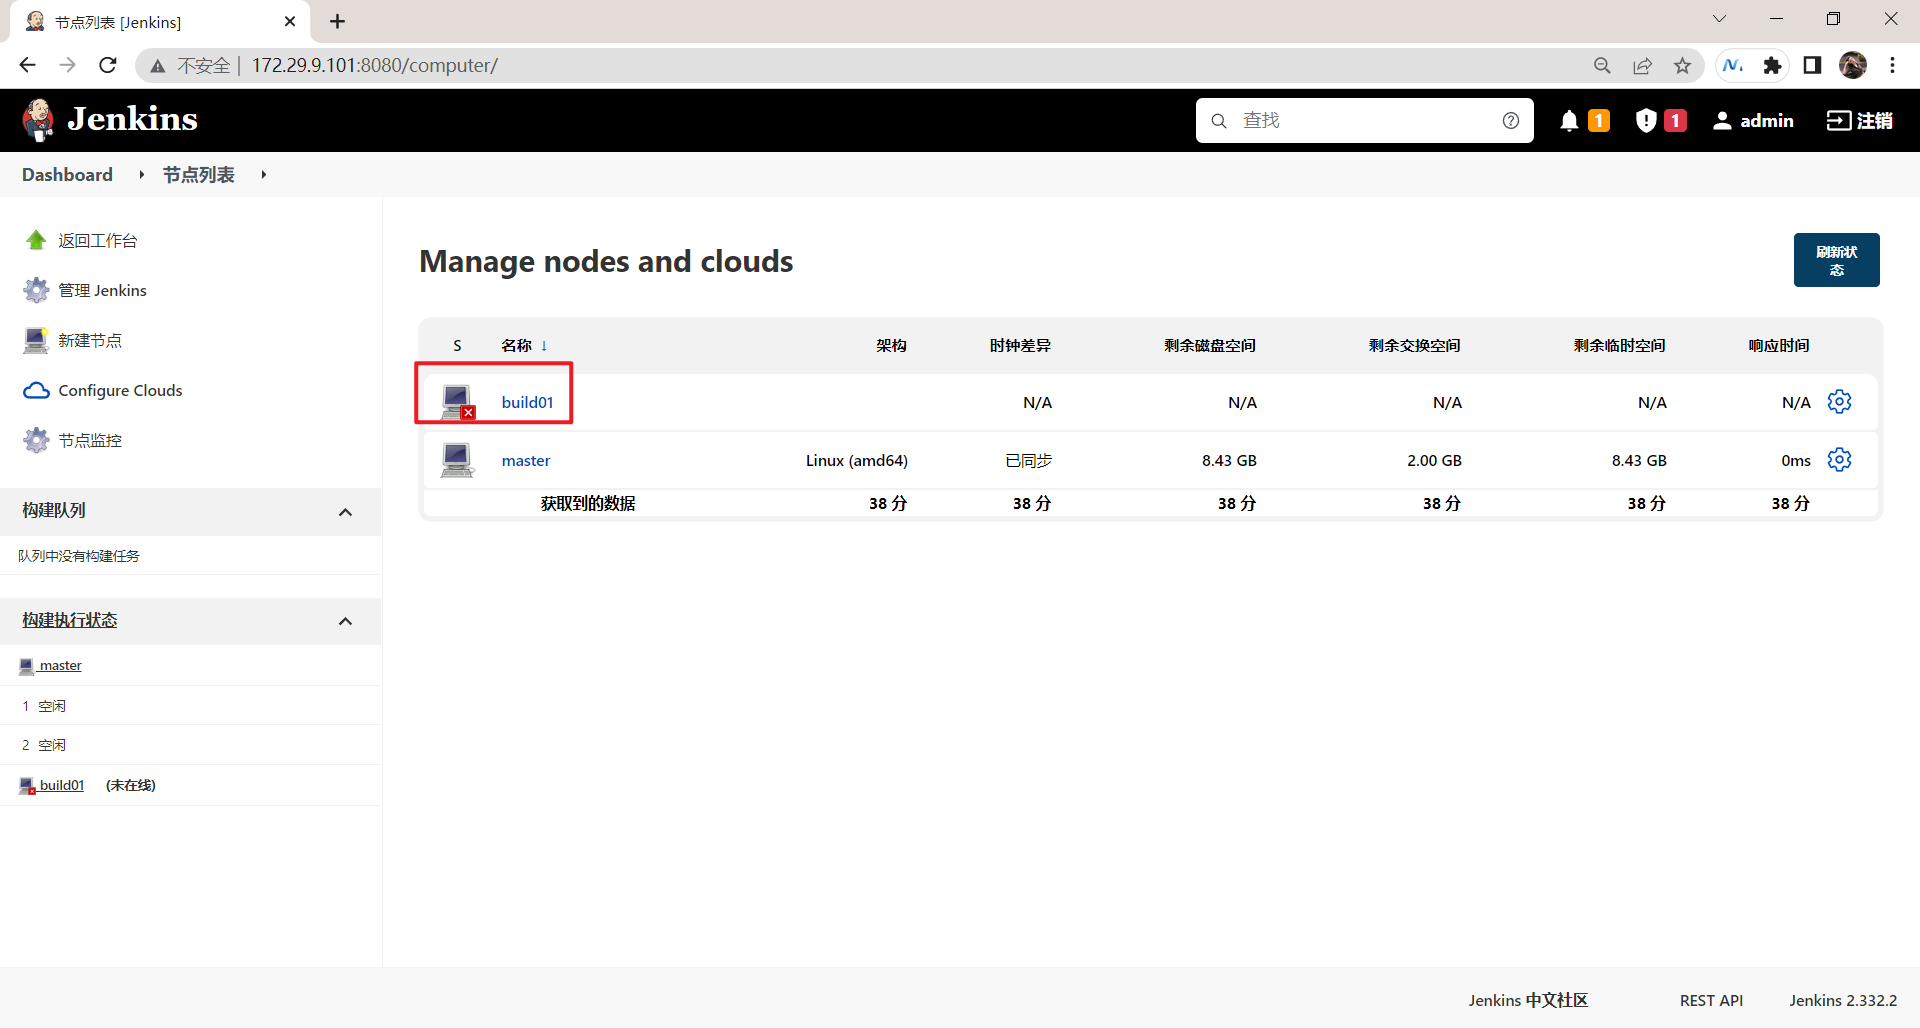Click the New Node computer icon
The height and width of the screenshot is (1028, 1920).
tap(36, 340)
